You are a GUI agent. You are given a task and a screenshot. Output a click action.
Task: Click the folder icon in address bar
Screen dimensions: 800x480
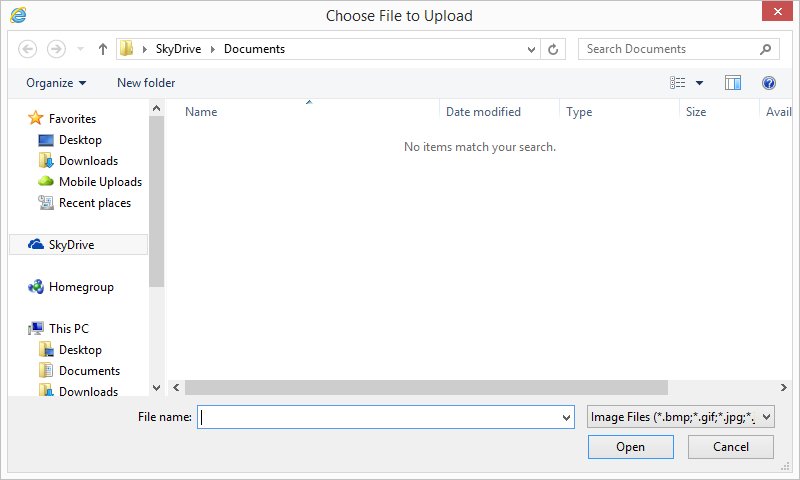(126, 48)
